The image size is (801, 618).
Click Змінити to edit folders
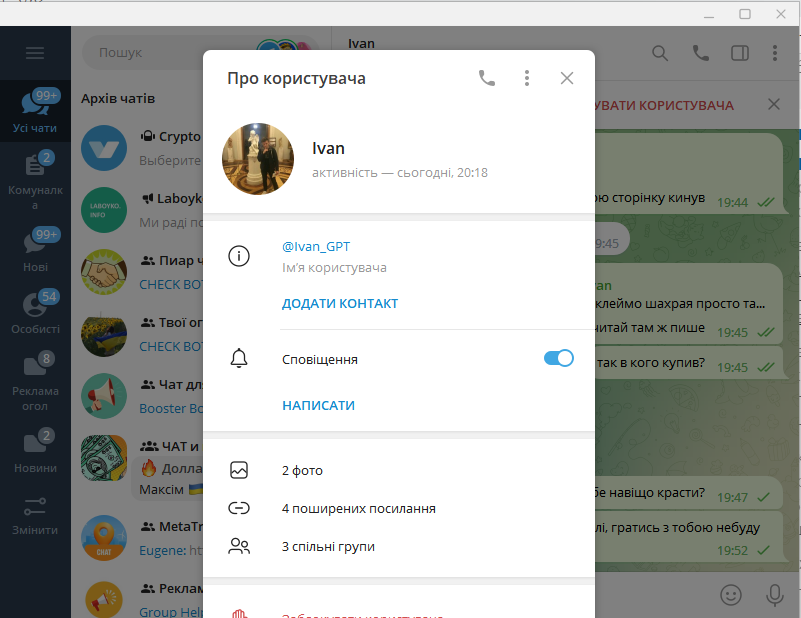coord(35,515)
